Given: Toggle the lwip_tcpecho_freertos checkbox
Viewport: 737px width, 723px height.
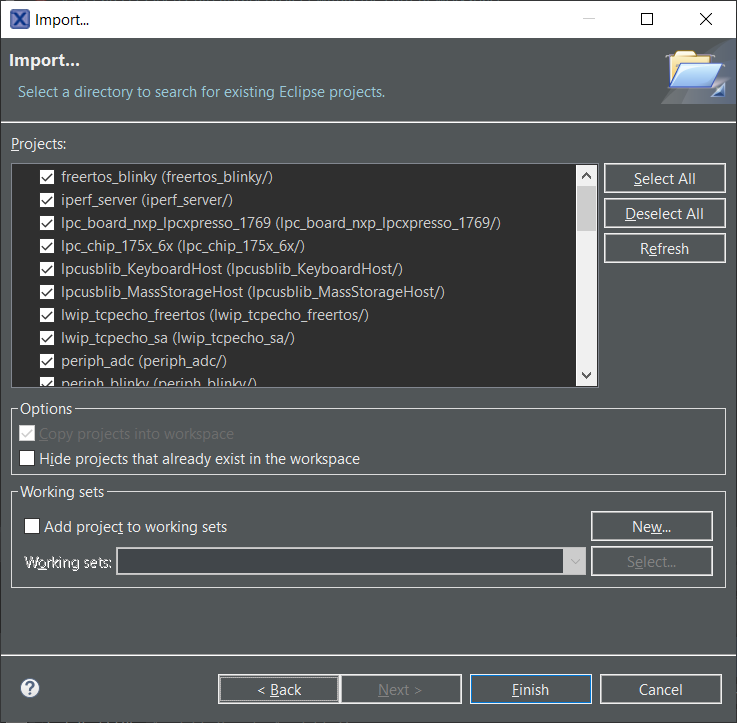Looking at the screenshot, I should [x=47, y=315].
